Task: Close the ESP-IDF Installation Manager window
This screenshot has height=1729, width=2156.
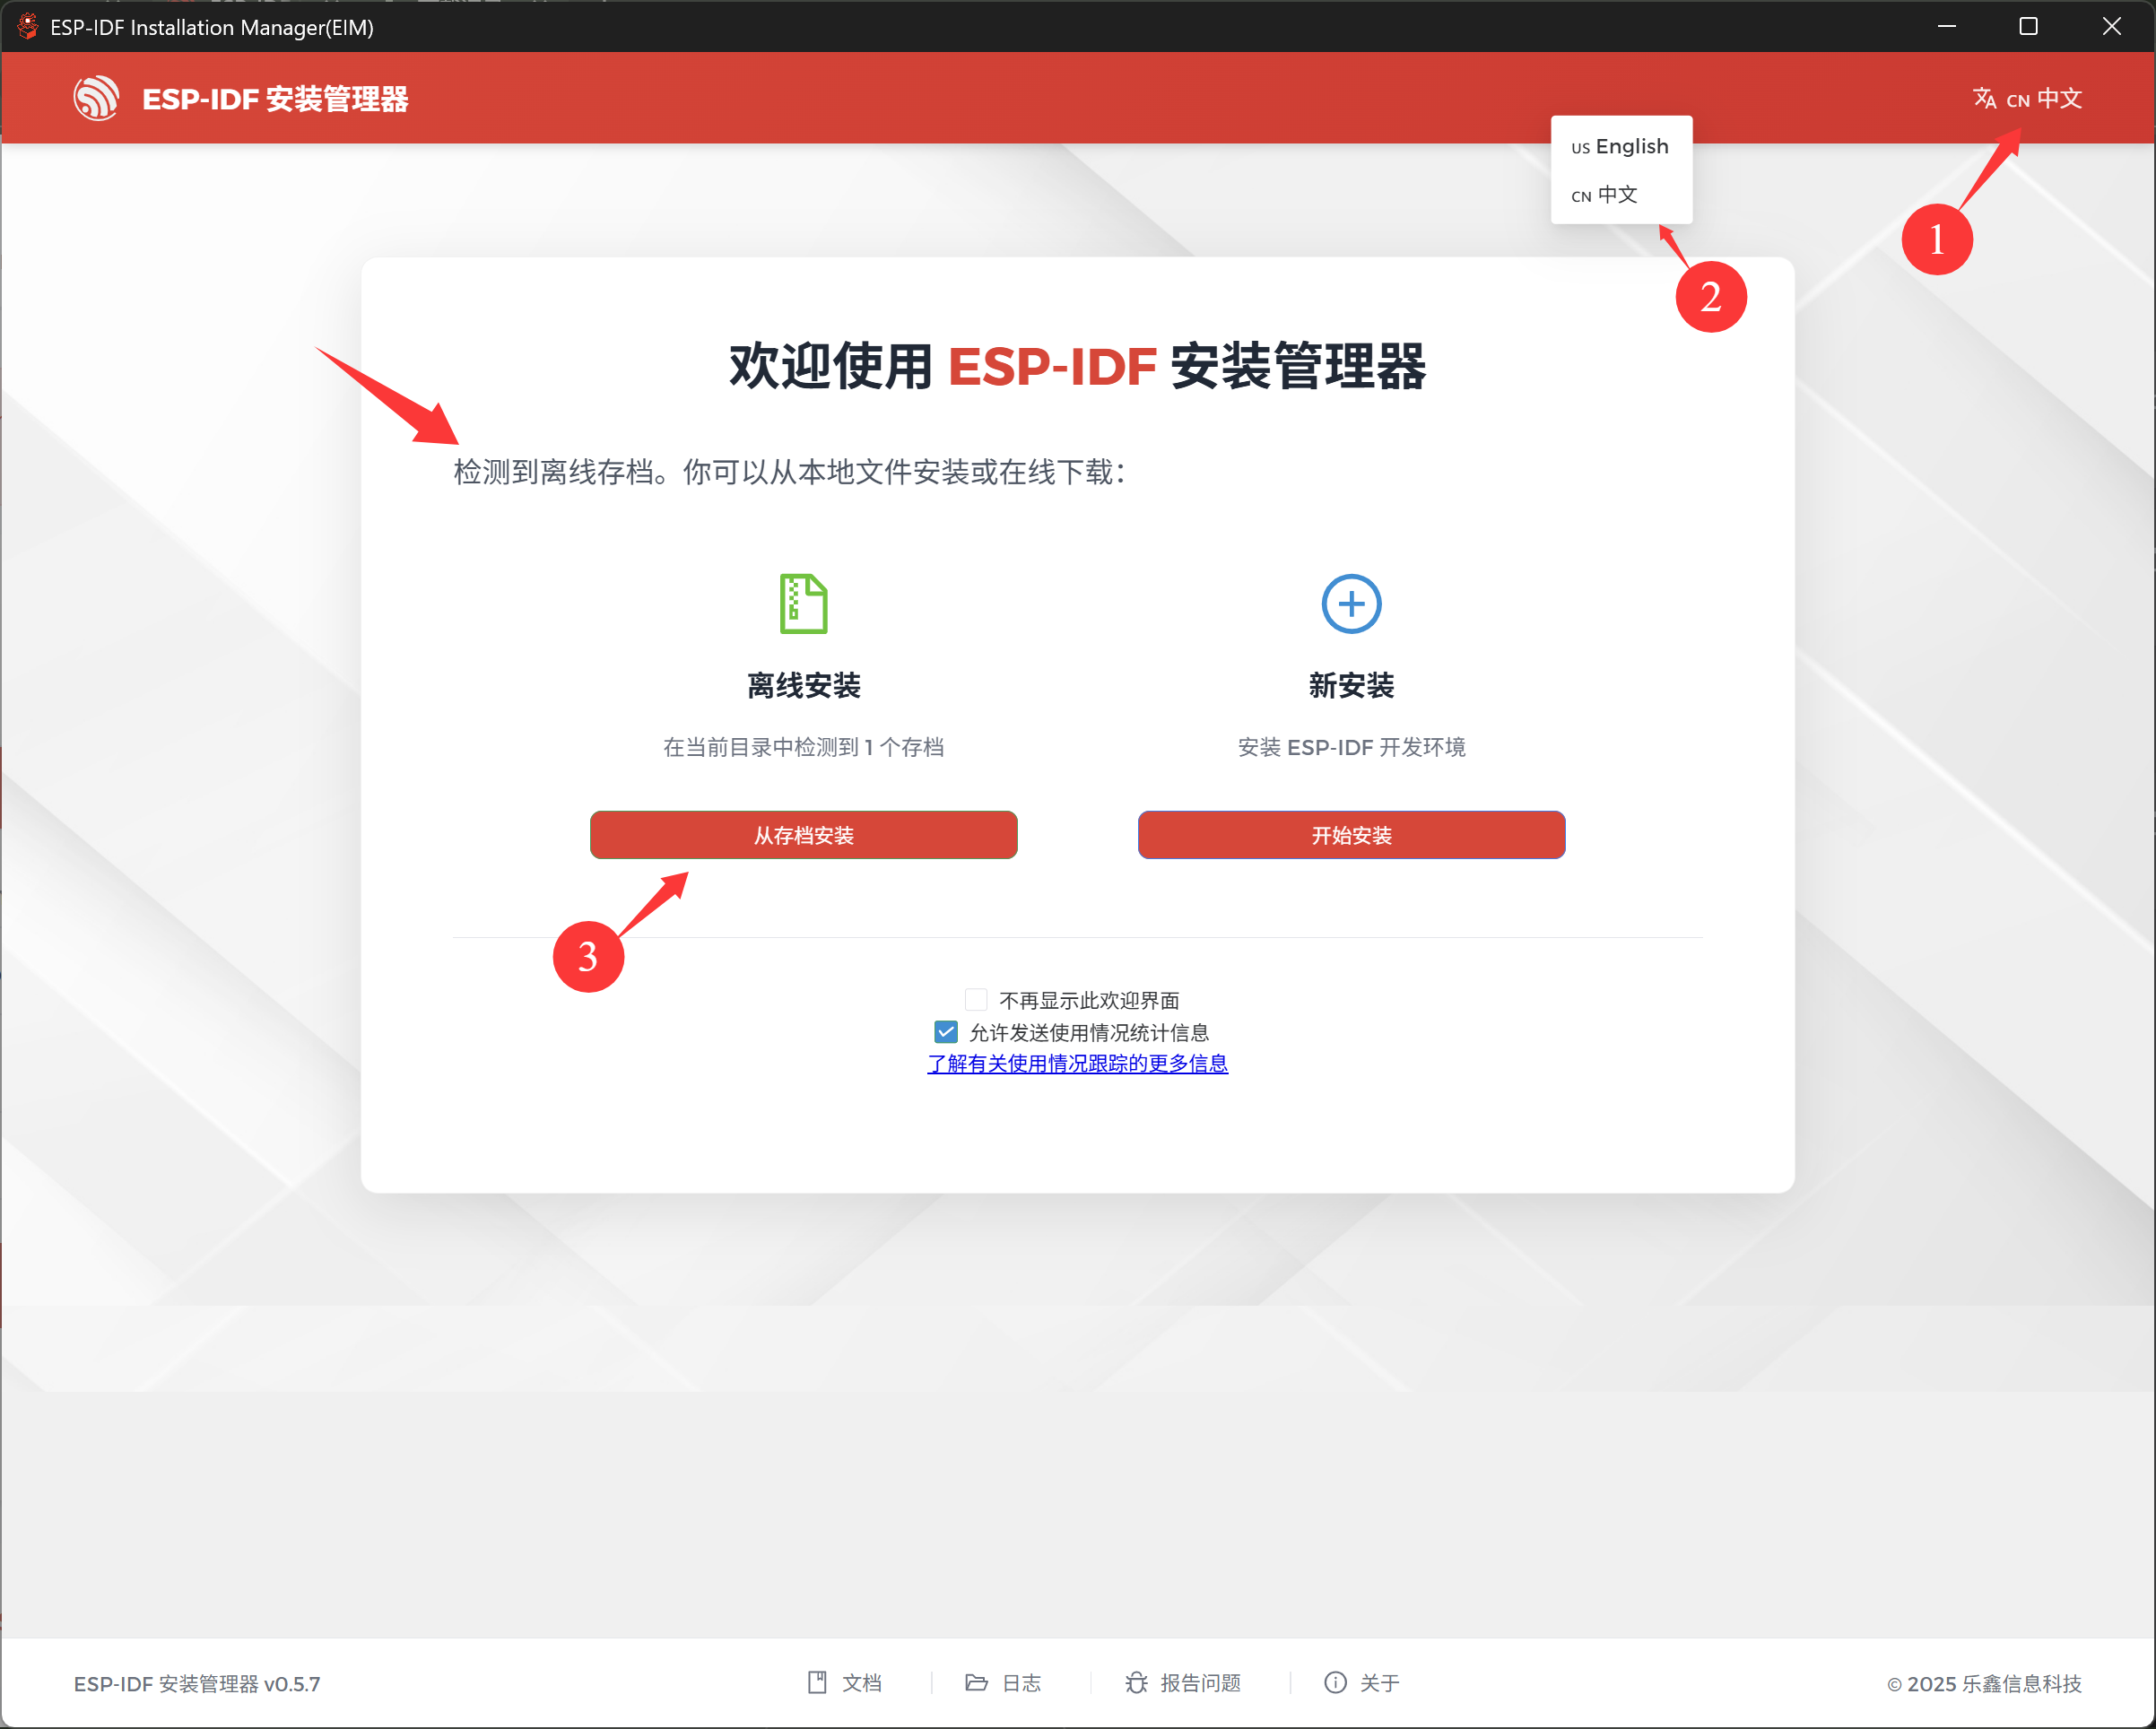Action: 2111,26
